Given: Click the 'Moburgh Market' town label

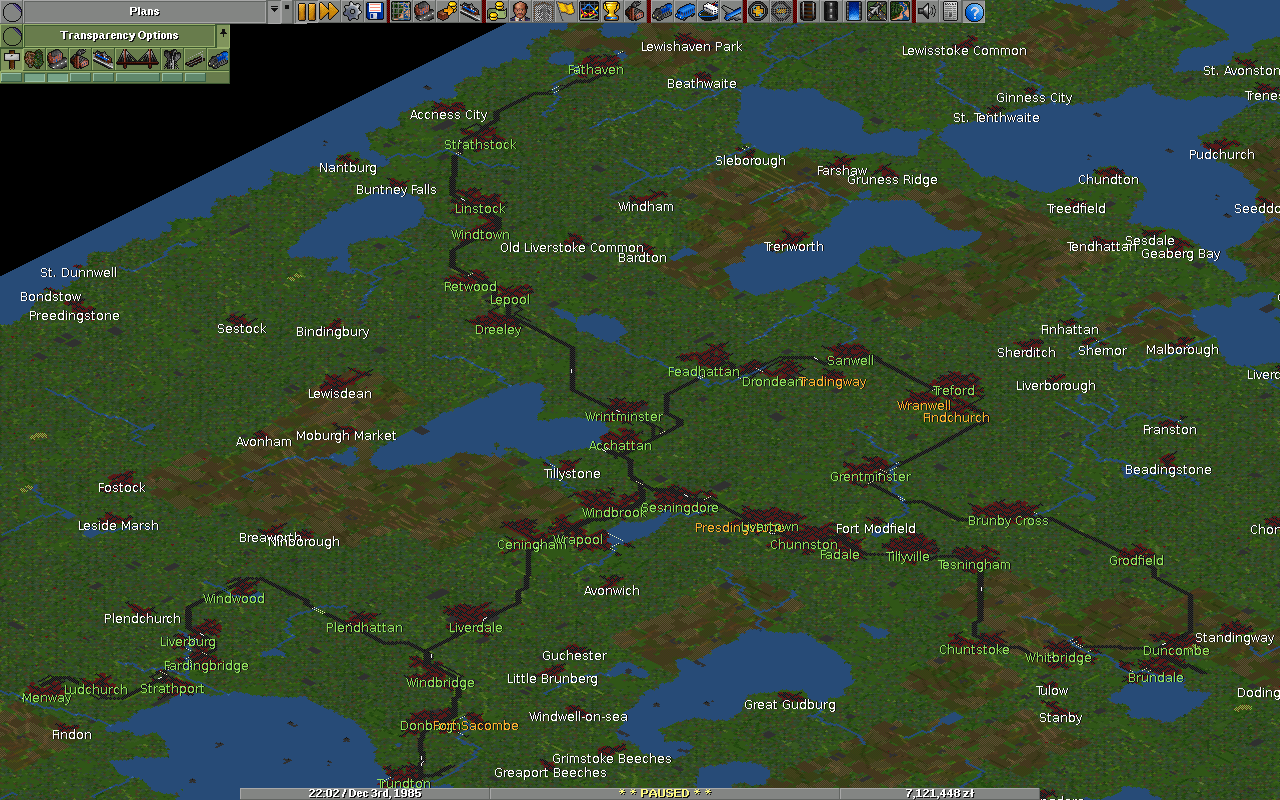Looking at the screenshot, I should 346,436.
